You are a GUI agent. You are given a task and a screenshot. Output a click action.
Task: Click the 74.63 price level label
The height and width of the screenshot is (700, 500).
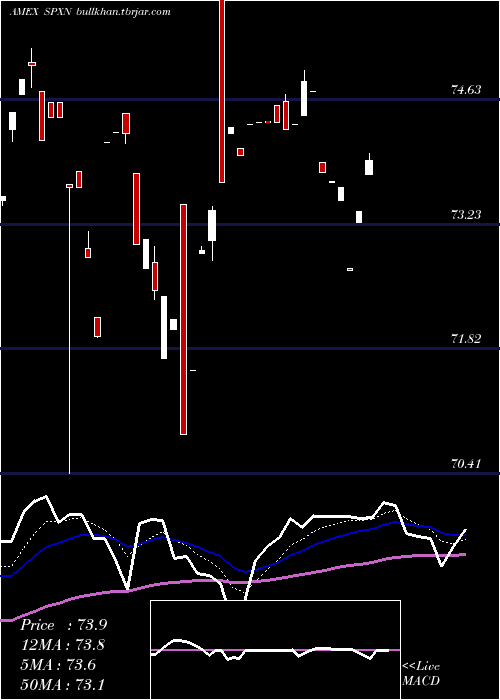[x=466, y=90]
